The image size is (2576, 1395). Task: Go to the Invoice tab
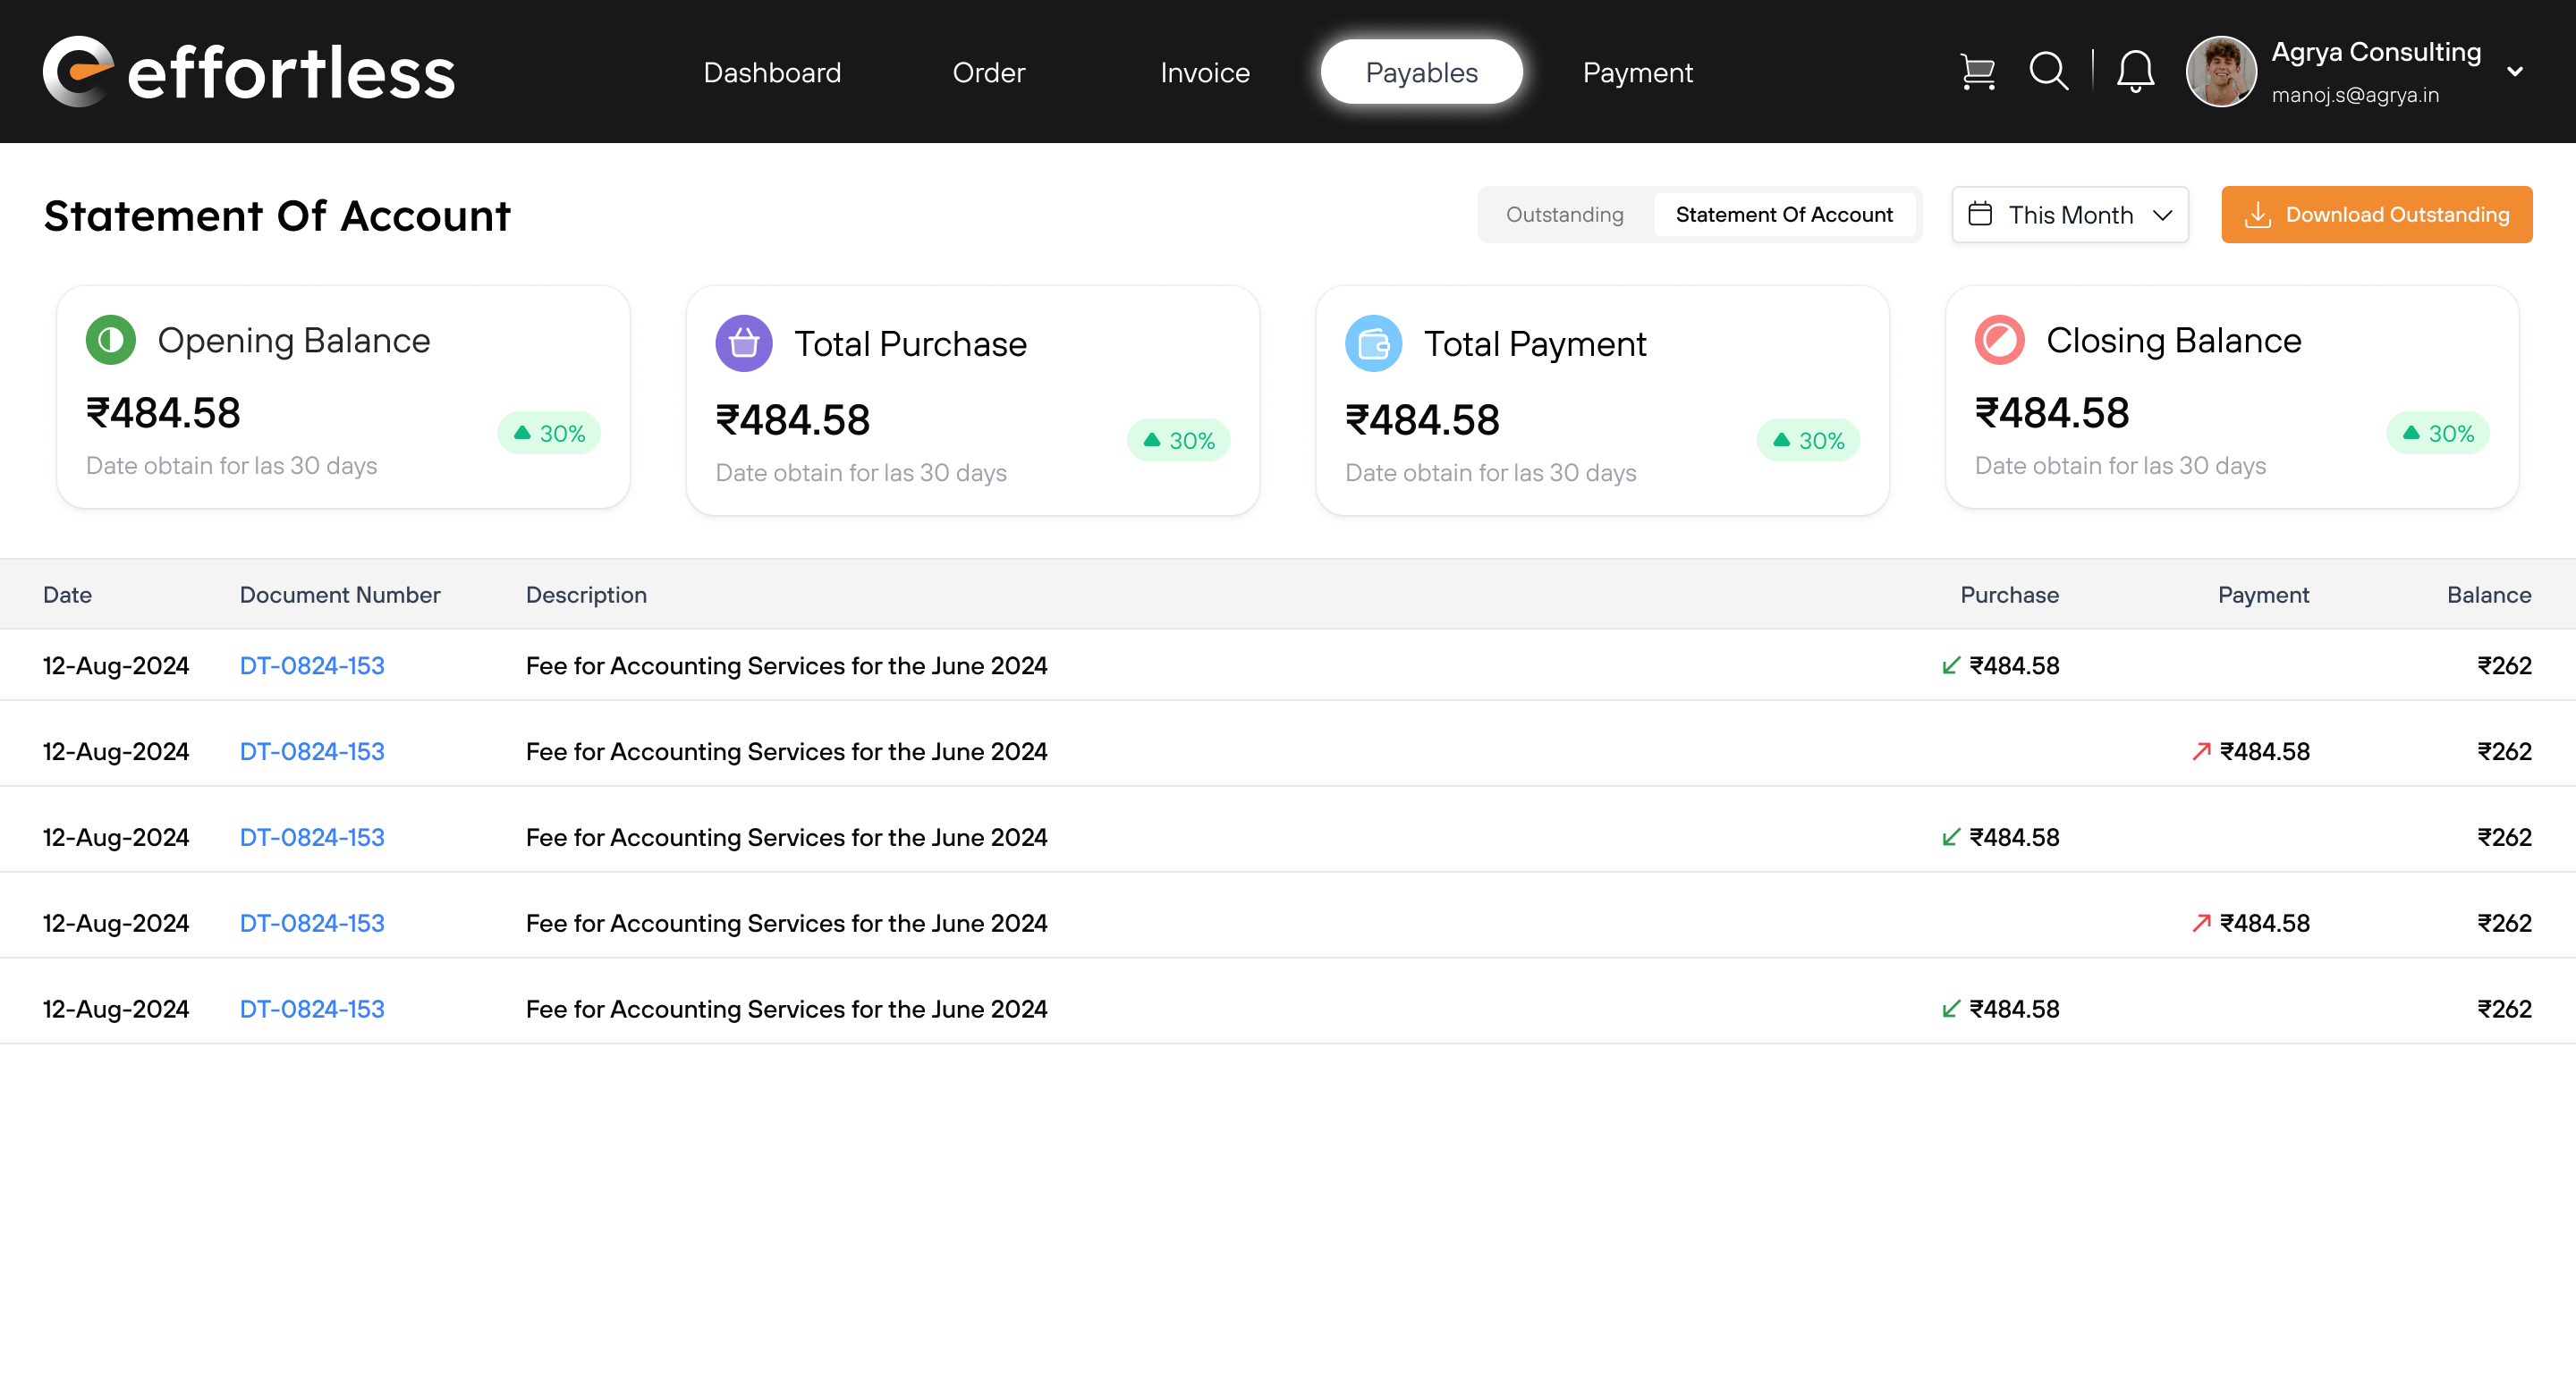pyautogui.click(x=1204, y=72)
